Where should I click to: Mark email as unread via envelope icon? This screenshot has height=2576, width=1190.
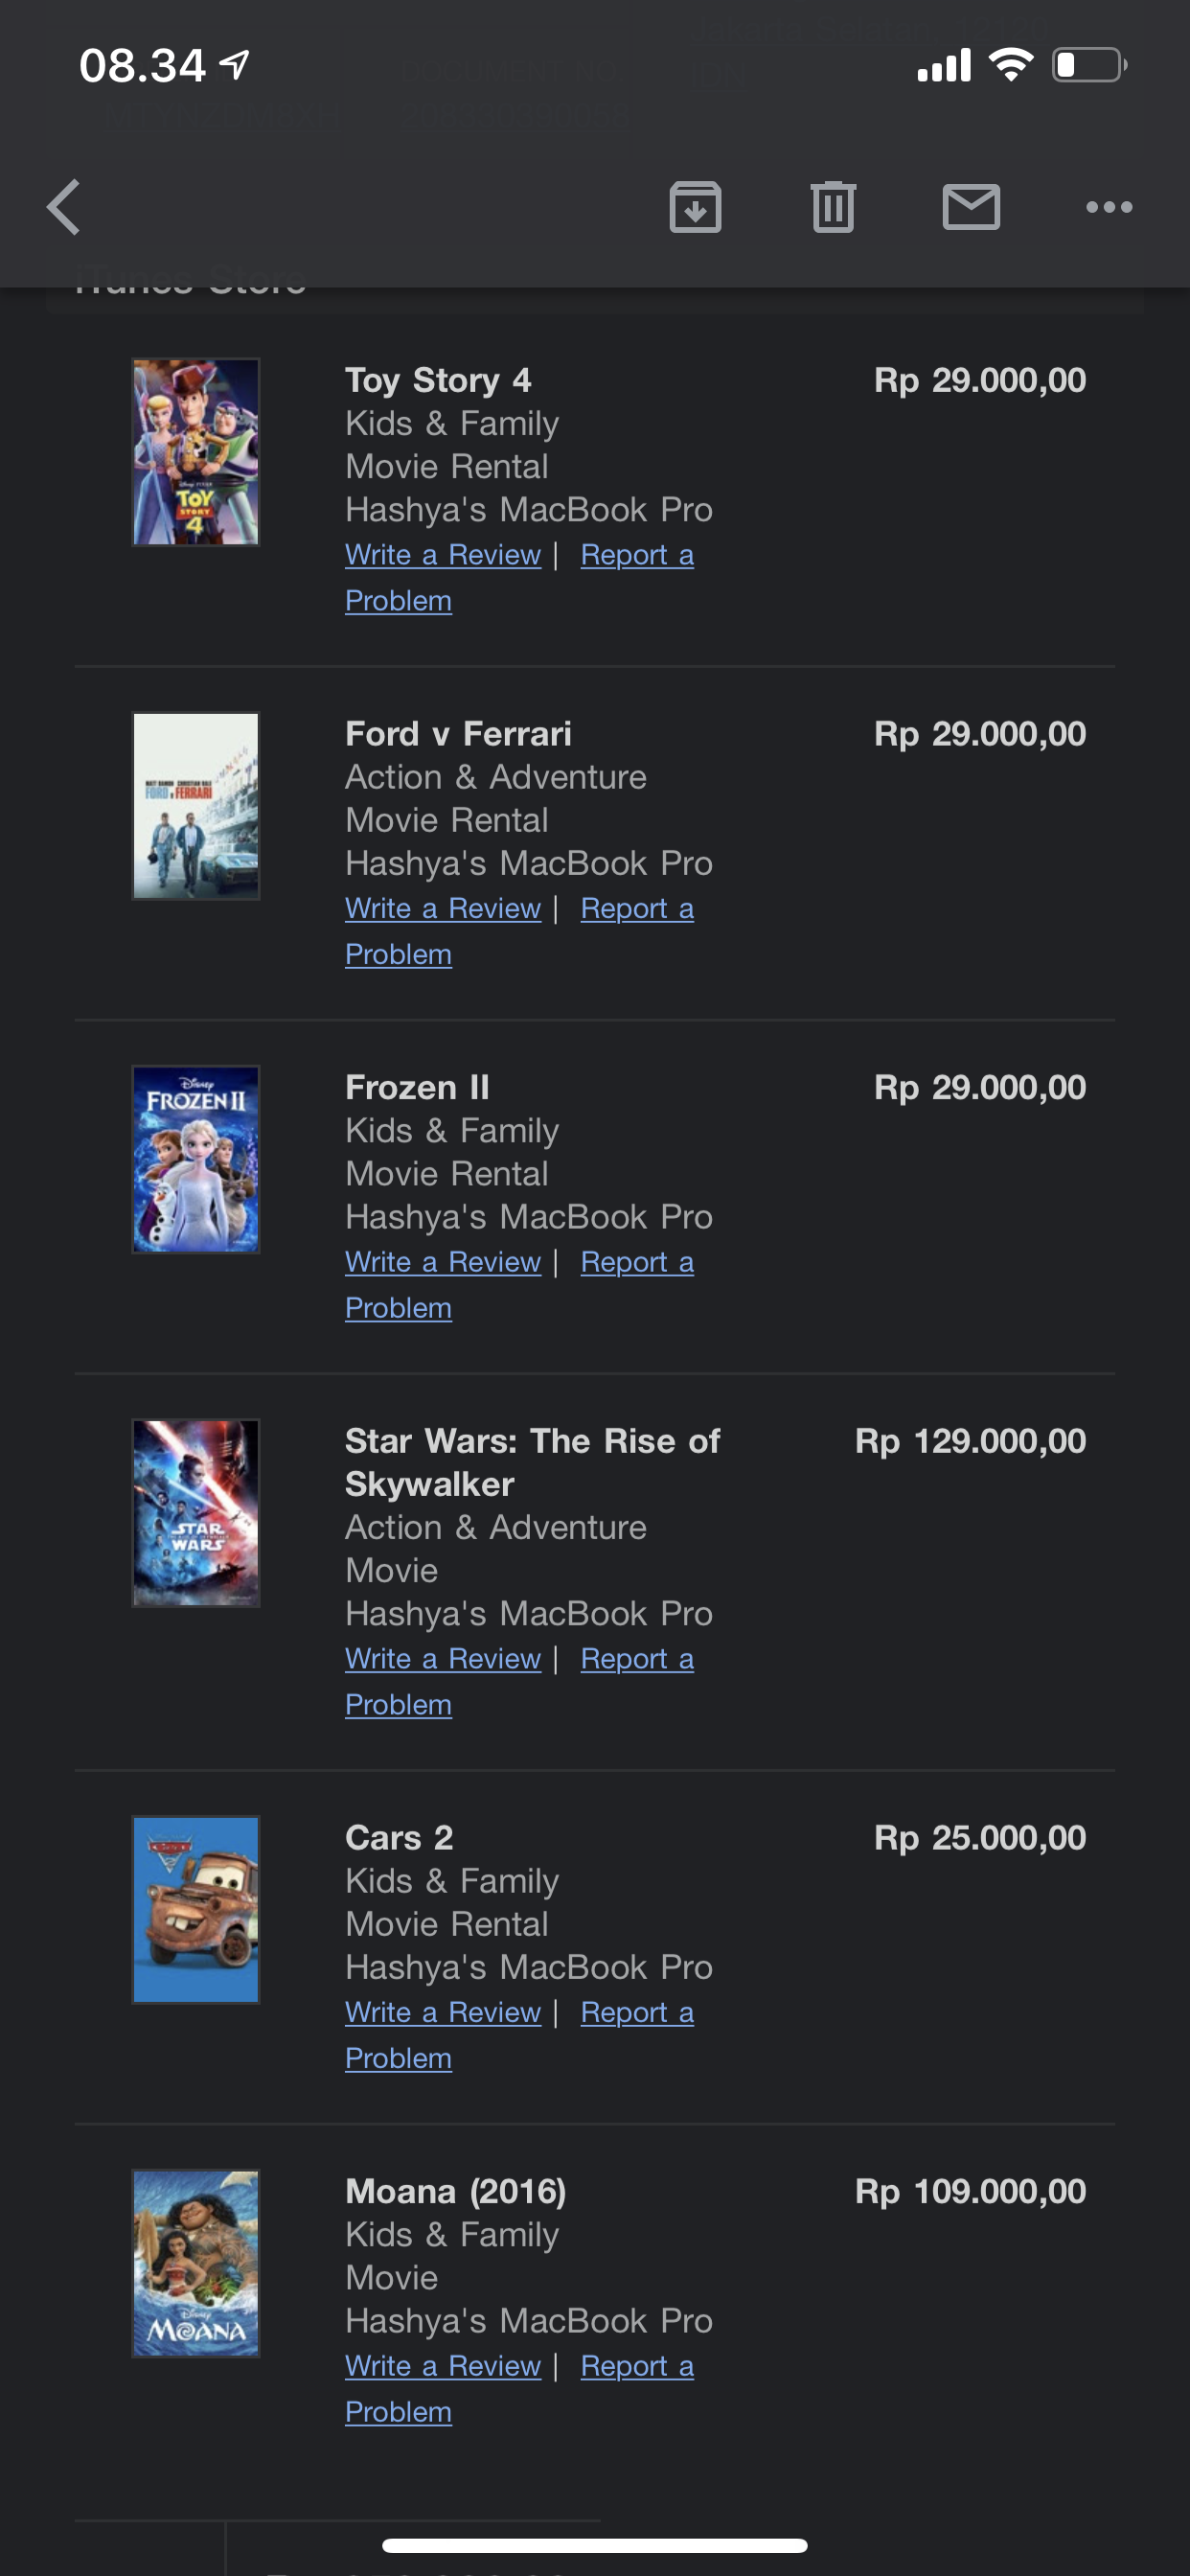click(971, 207)
